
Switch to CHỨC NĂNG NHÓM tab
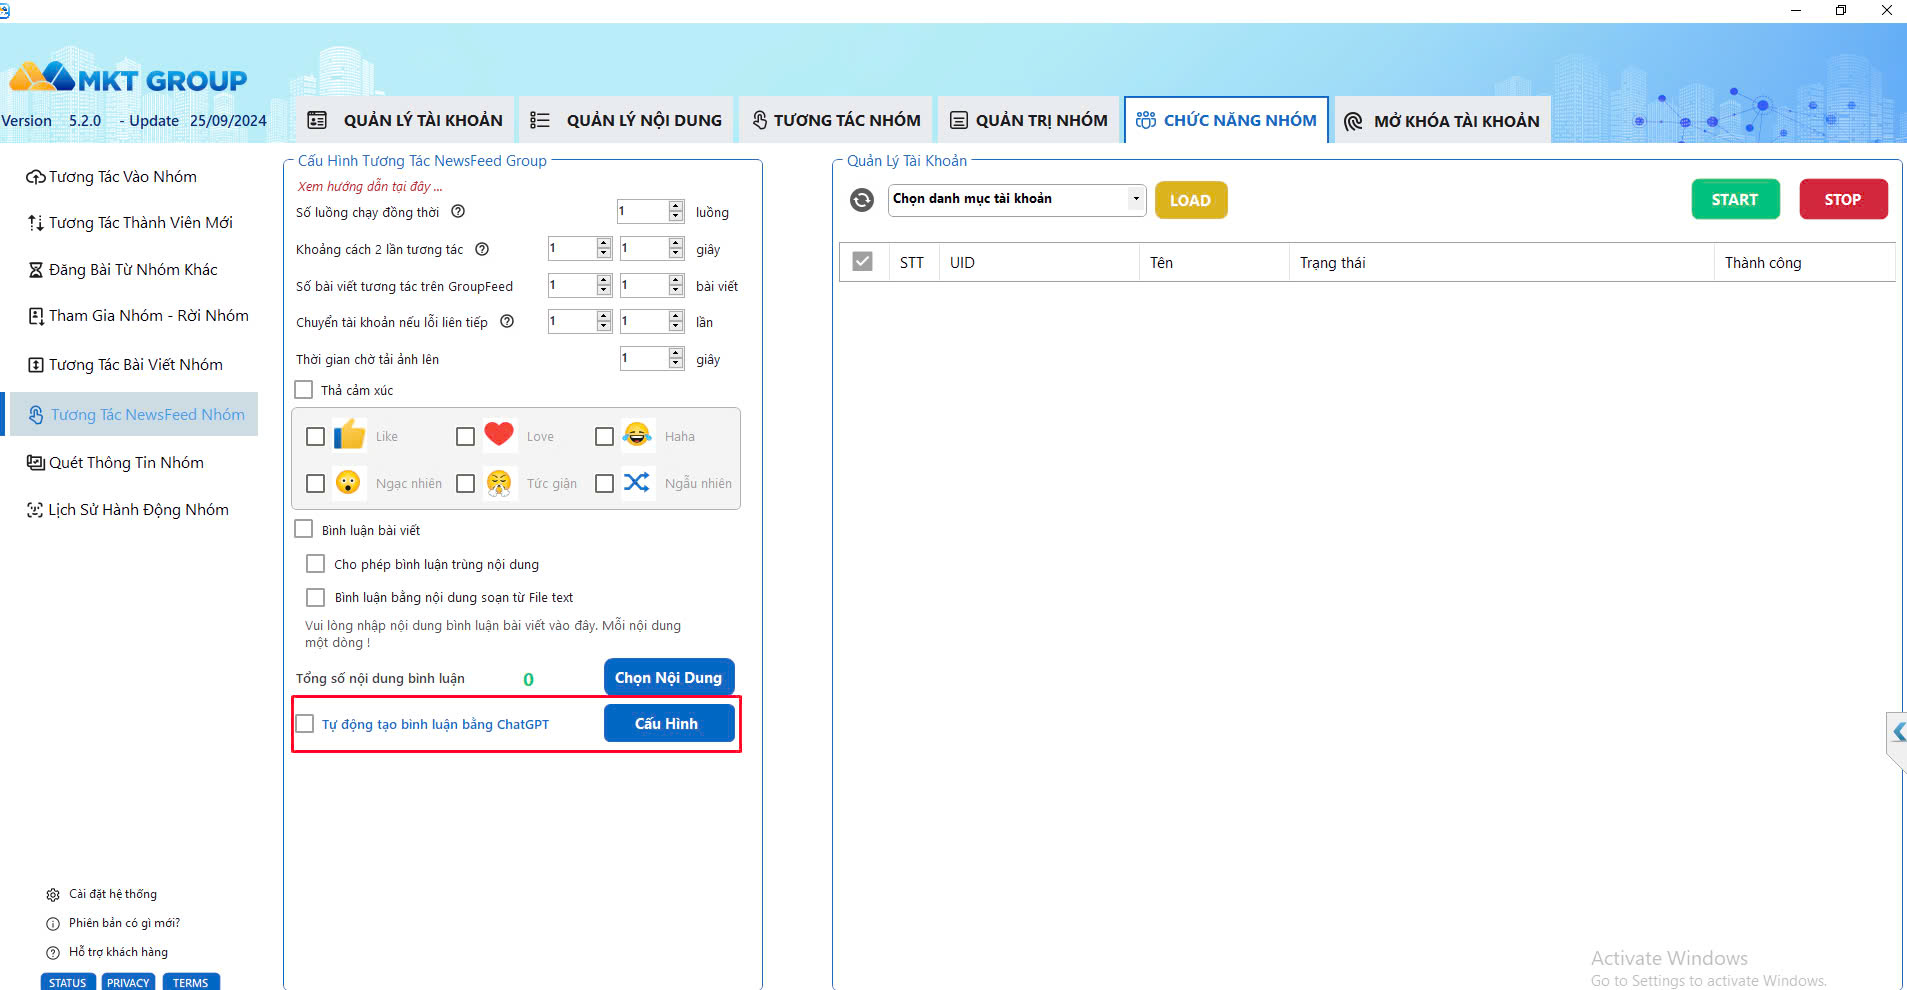(1226, 120)
